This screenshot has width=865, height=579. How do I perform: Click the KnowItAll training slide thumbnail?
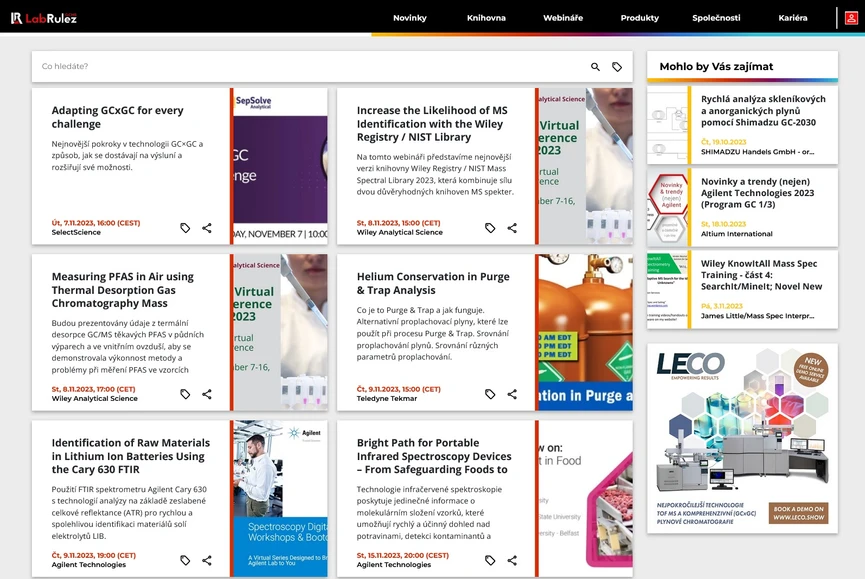pos(667,290)
